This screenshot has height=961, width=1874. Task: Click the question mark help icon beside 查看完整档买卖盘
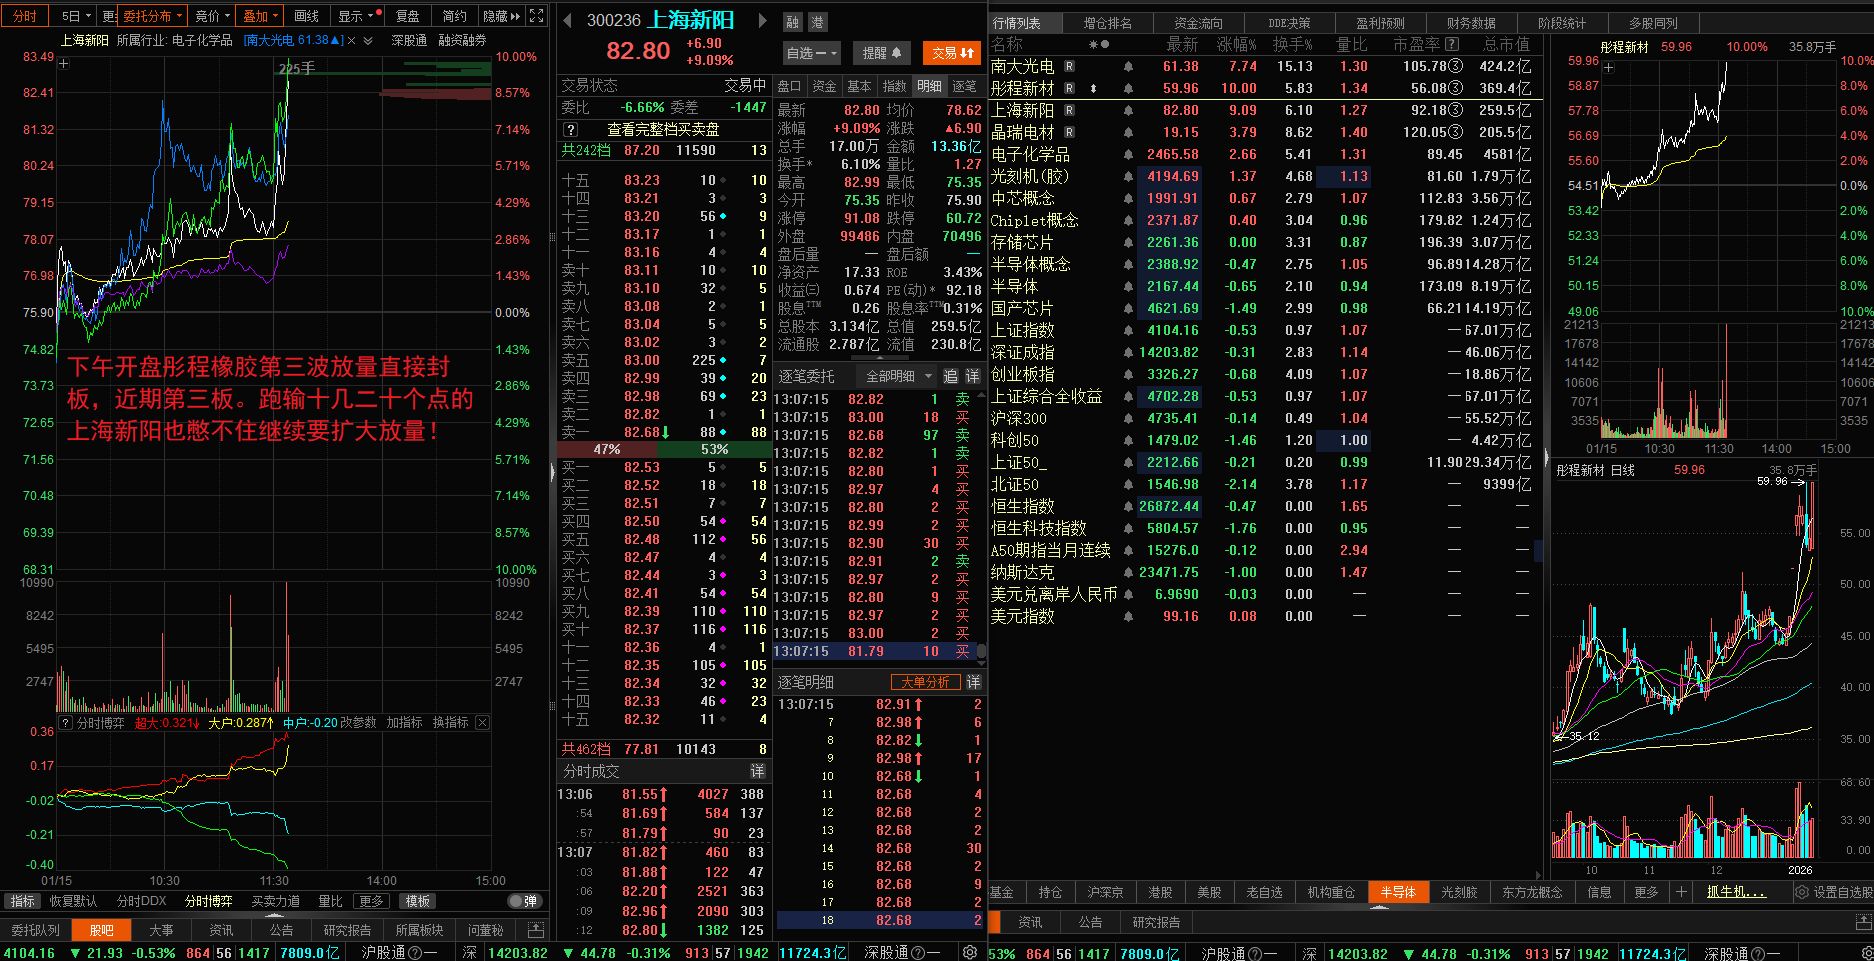click(570, 130)
